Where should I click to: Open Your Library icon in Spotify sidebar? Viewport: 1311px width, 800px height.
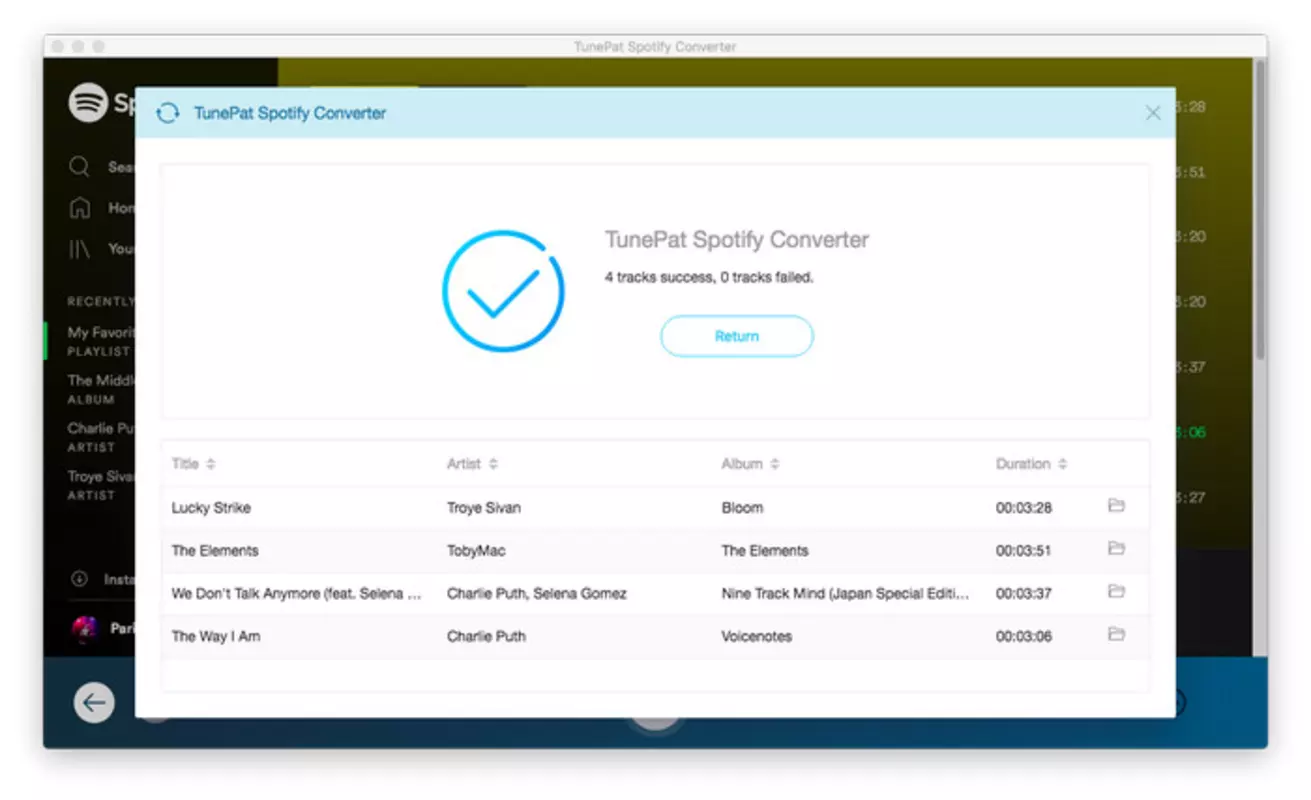(79, 249)
